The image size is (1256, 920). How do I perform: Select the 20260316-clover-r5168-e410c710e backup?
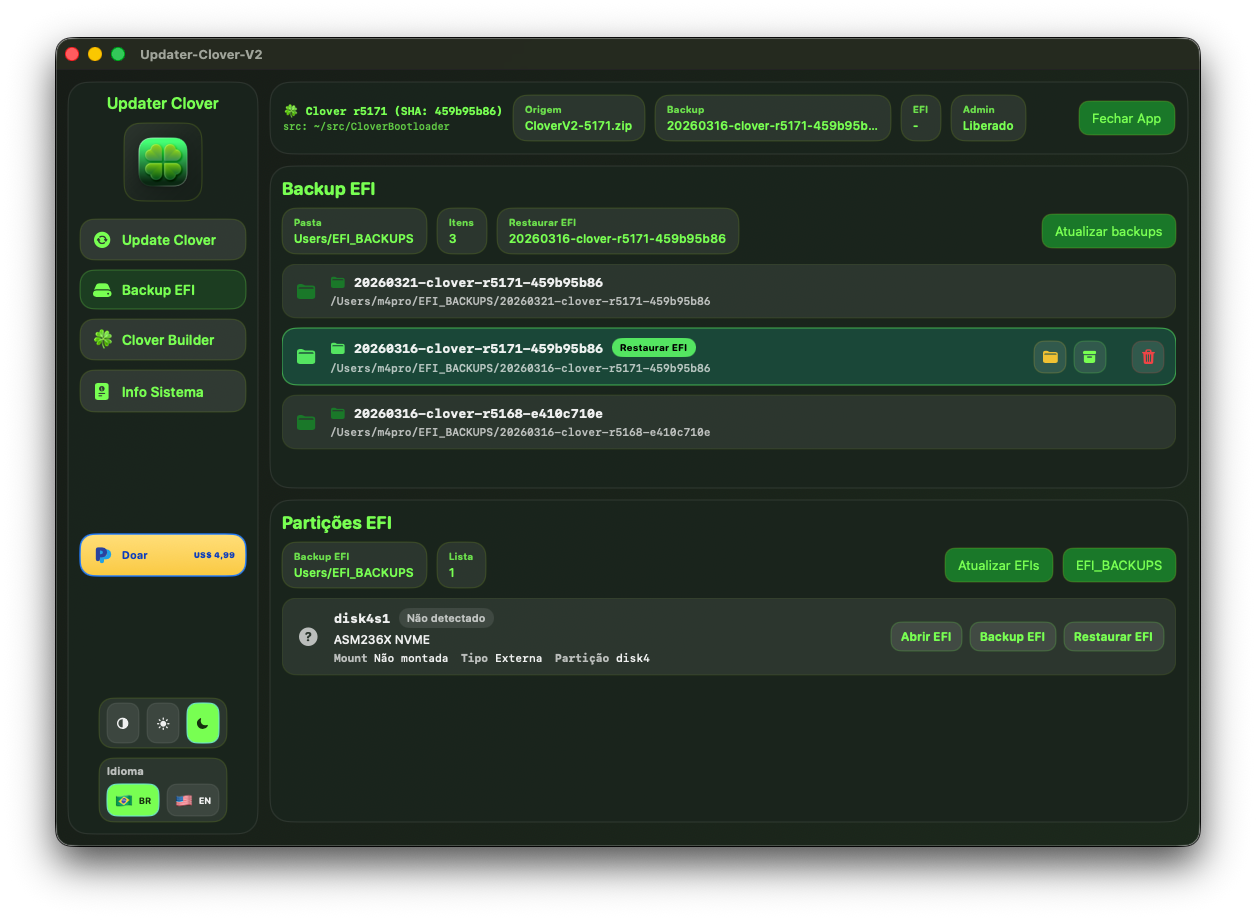(x=700, y=421)
